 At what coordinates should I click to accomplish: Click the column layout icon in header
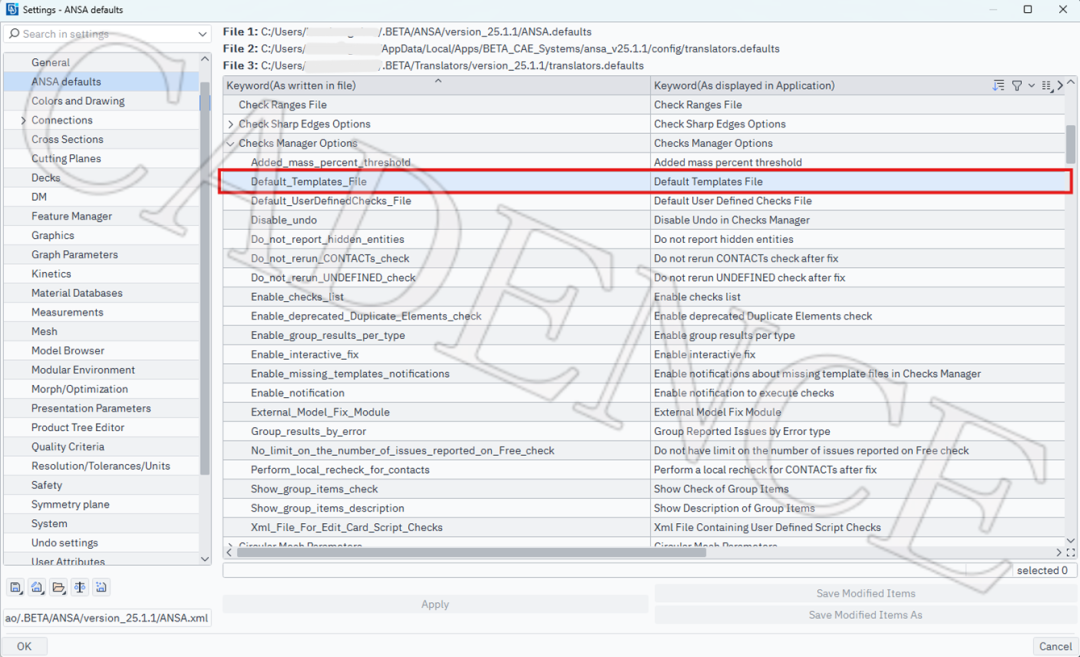coord(1046,85)
